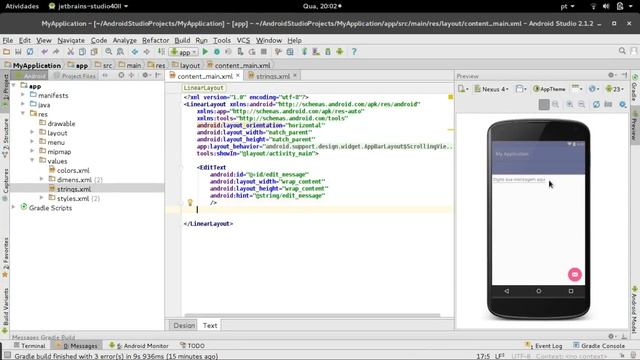Click the Sync Project with Gradle icon
This screenshot has height=360, width=640.
pos(304,52)
